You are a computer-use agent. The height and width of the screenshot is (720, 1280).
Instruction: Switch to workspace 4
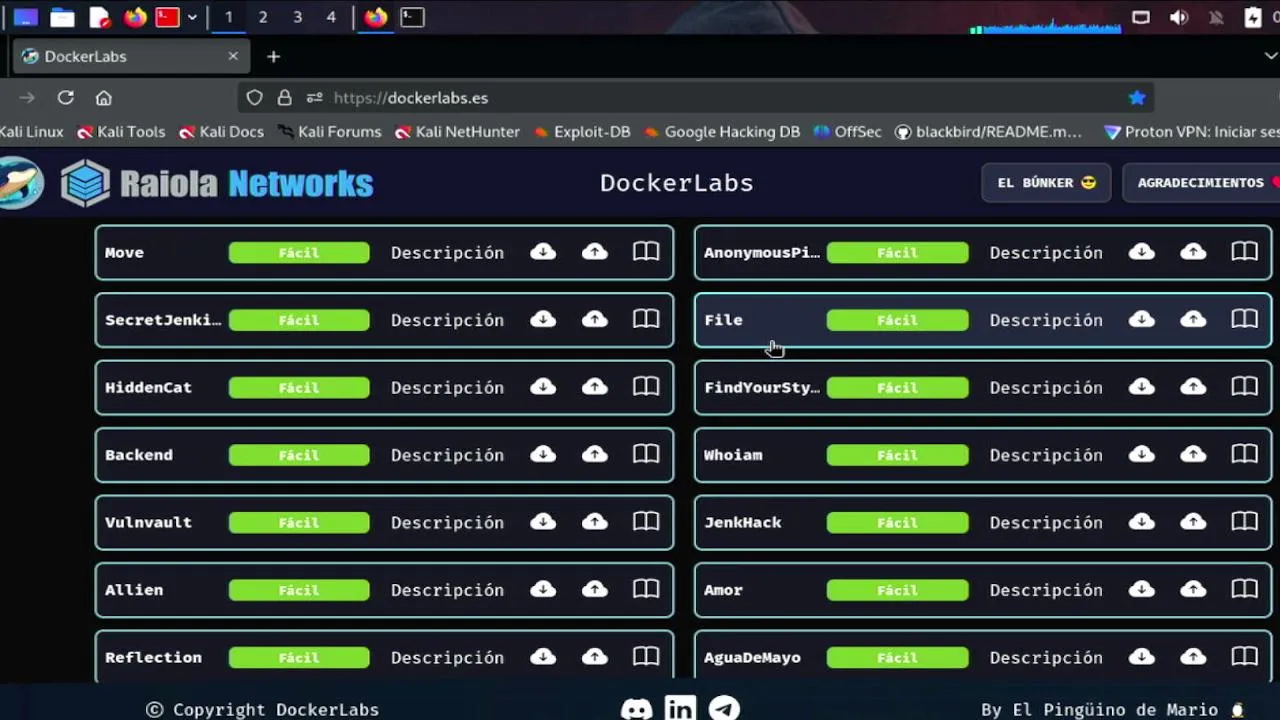[331, 17]
